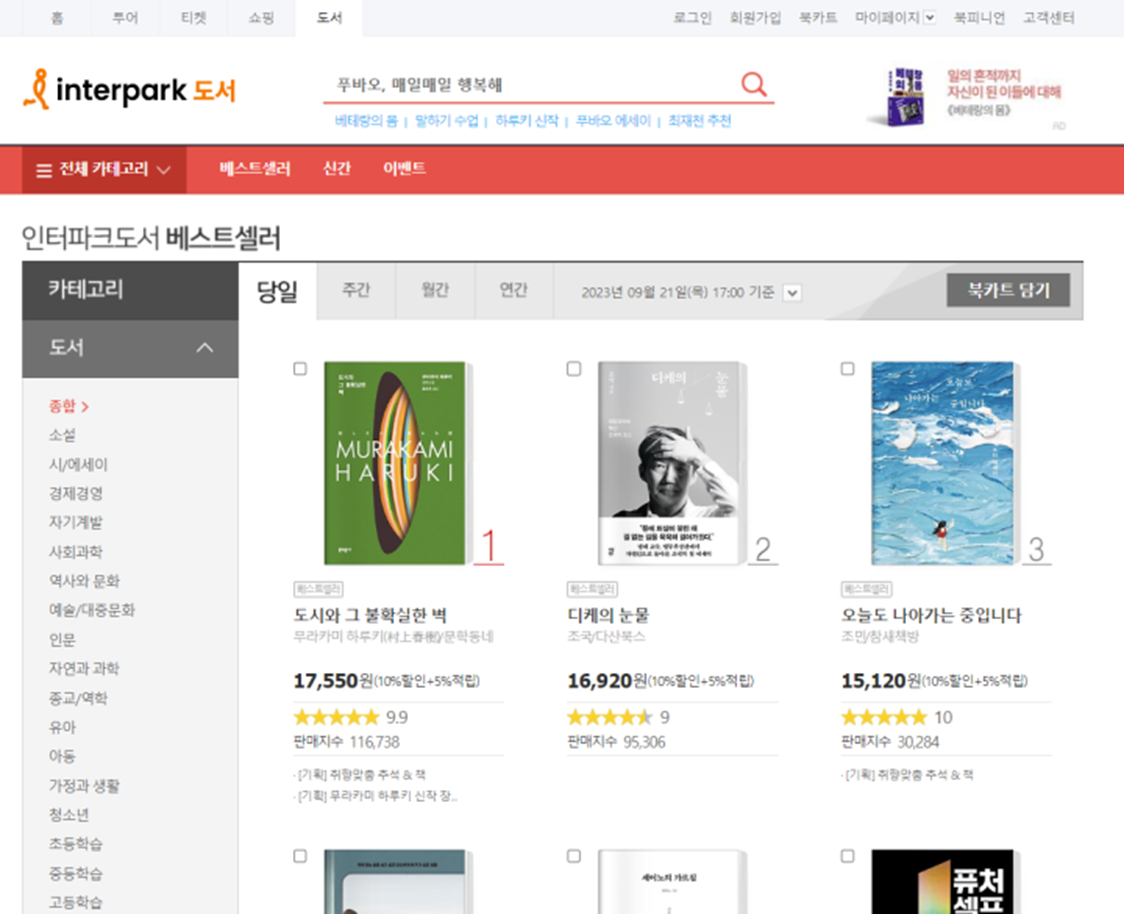Viewport: 1124px width, 914px height.
Task: Open the 베스트셀러 menu in the red bar
Action: pos(254,169)
